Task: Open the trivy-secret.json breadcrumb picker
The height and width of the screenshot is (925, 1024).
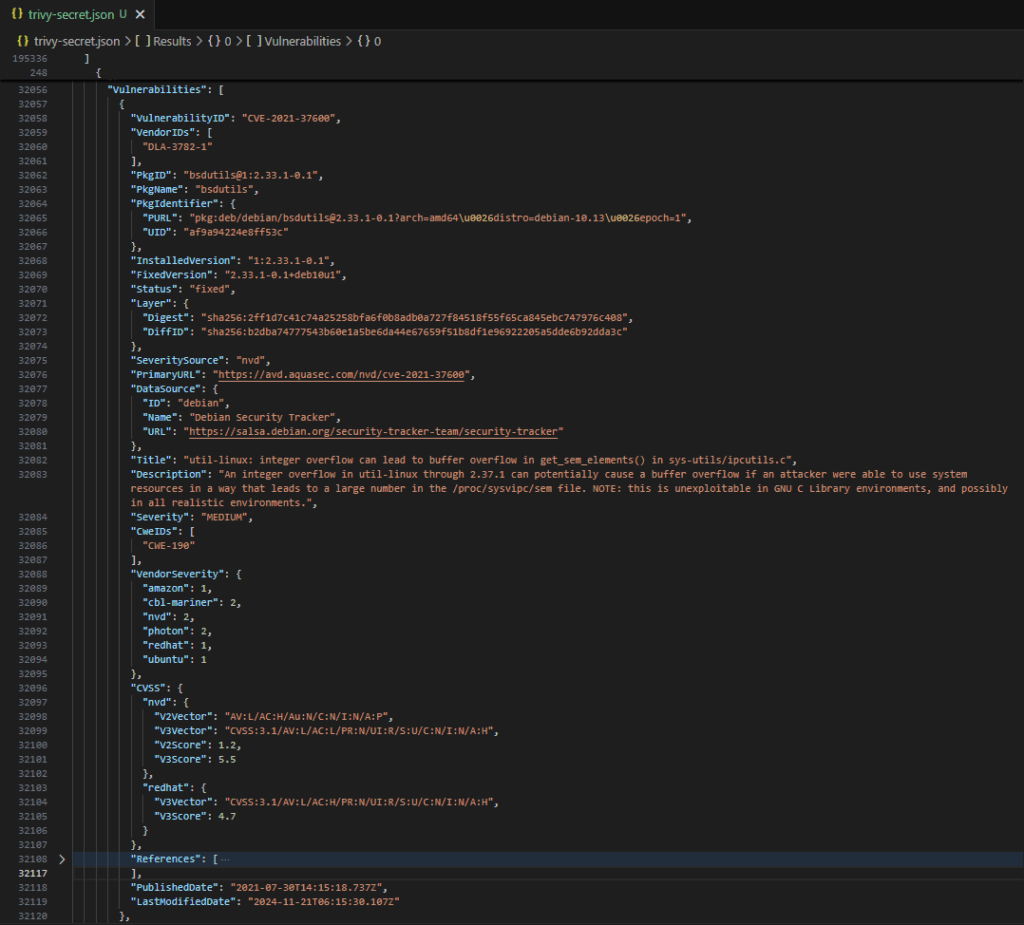Action: point(75,41)
